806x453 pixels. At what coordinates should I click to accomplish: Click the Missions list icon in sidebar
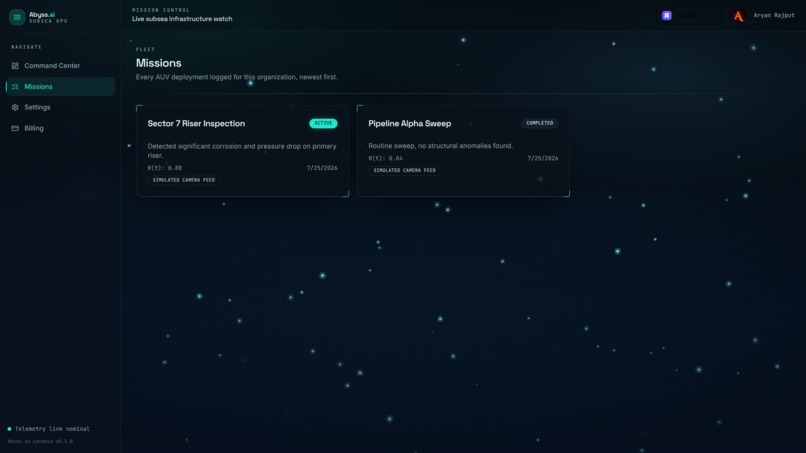[15, 87]
